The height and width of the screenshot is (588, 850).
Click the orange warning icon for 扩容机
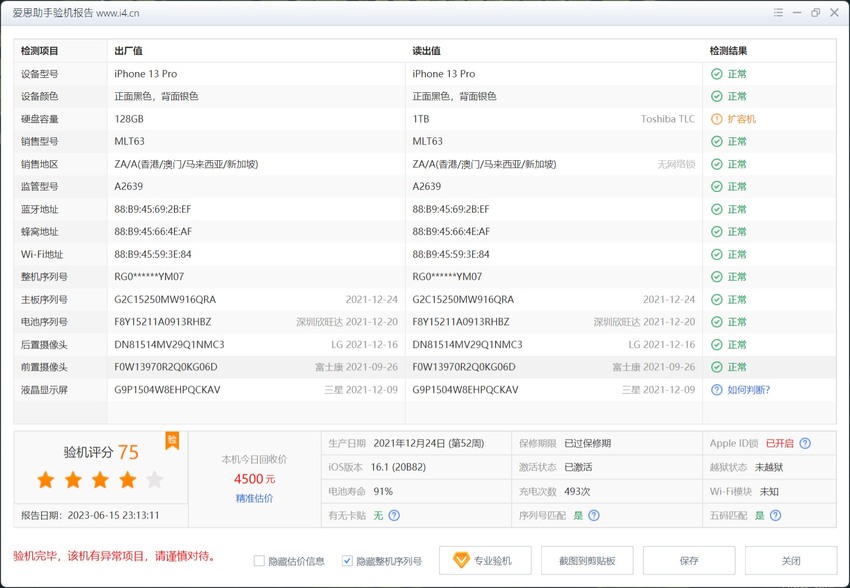pos(717,119)
